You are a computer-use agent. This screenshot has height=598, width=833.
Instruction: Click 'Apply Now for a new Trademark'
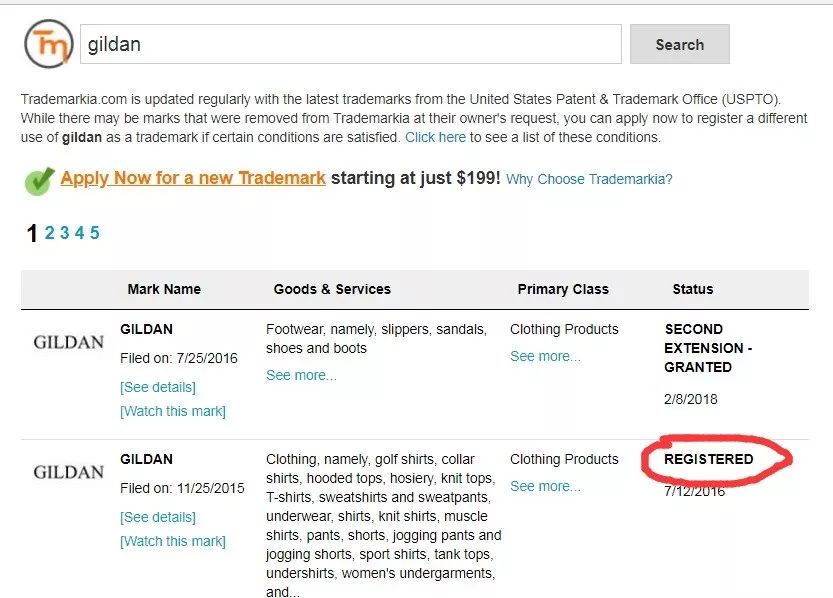click(x=193, y=178)
